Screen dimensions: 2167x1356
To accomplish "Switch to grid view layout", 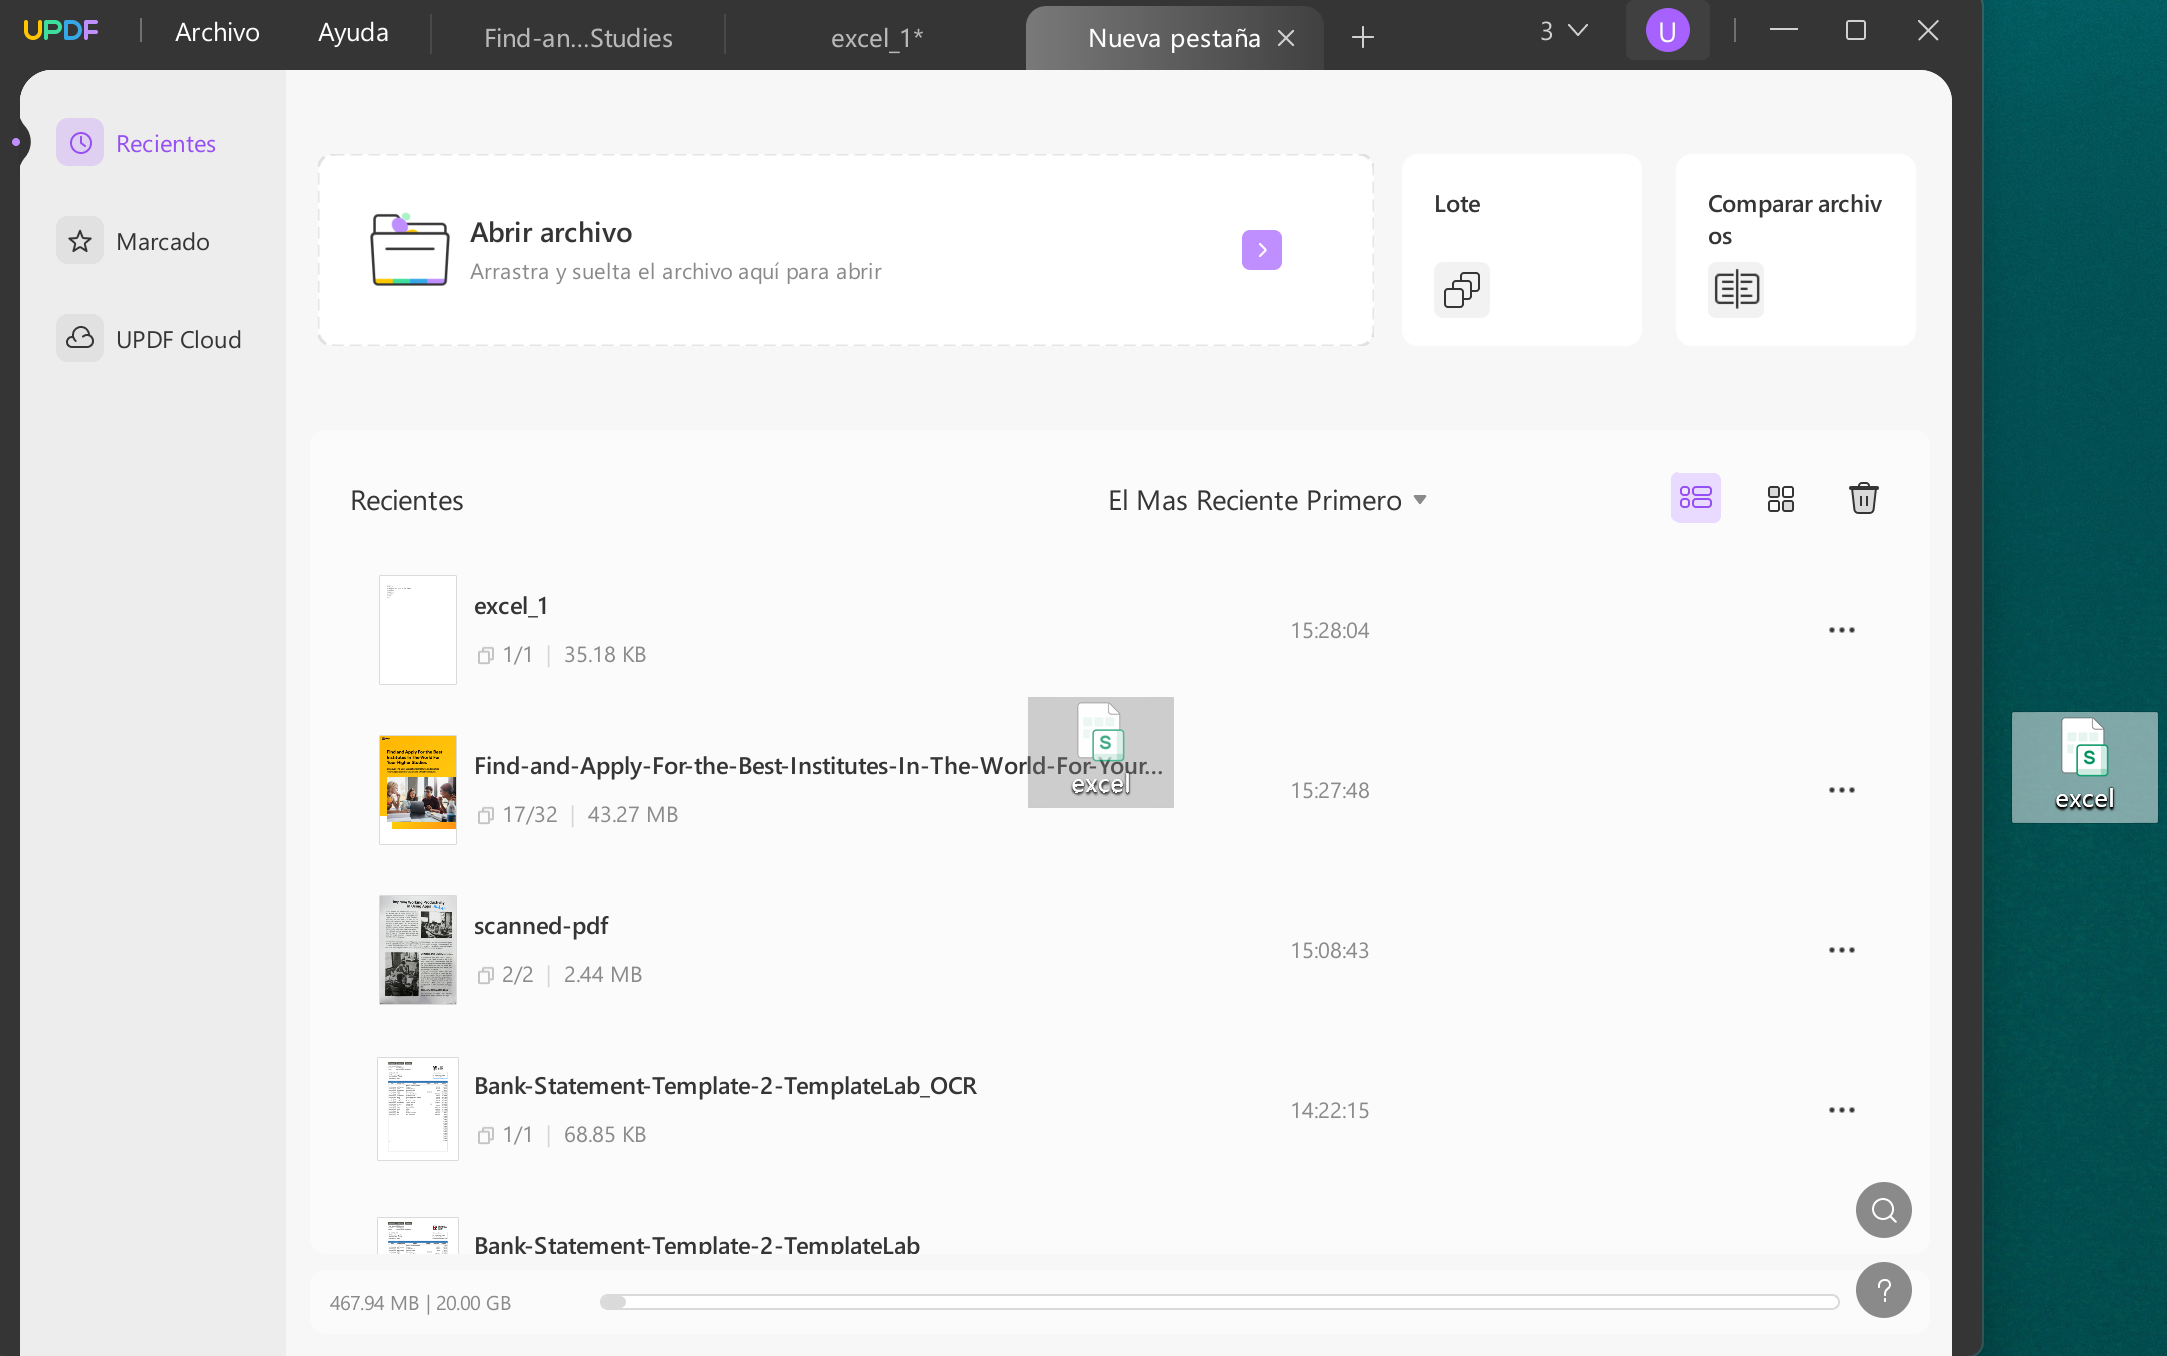I will (1781, 498).
